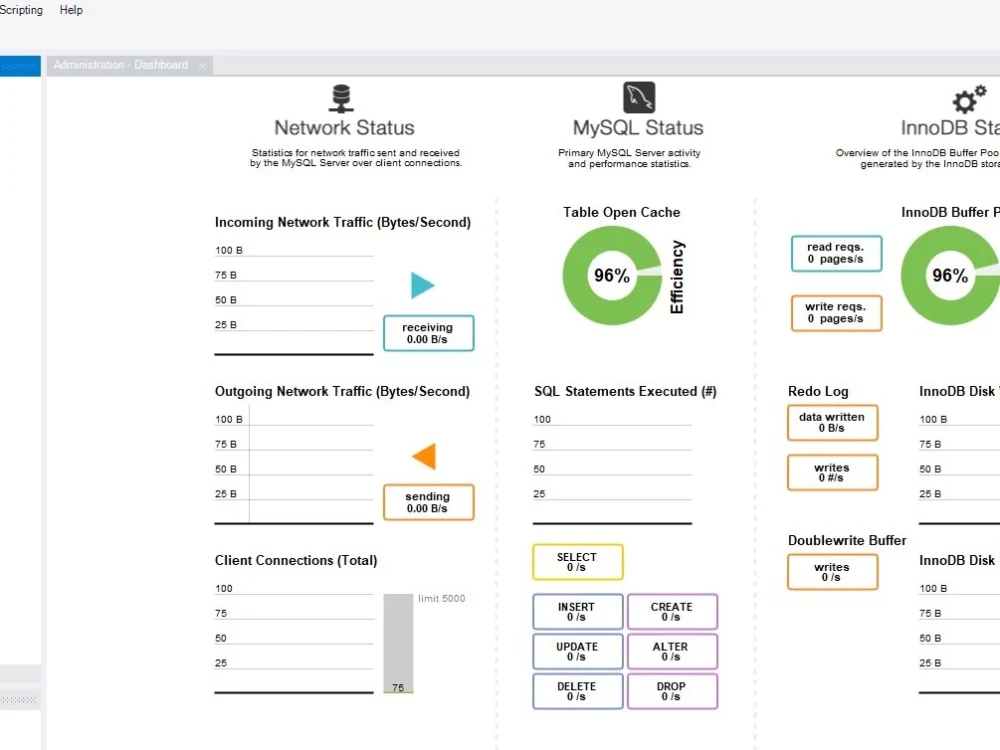Click Redo Log data written box
Image resolution: width=1000 pixels, height=750 pixels.
pos(833,422)
